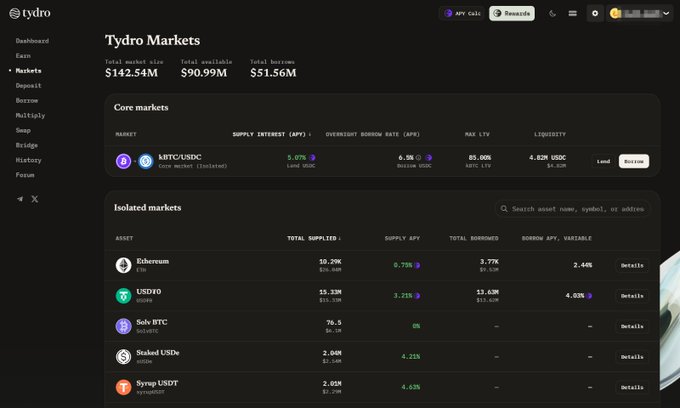Viewport: 680px width, 408px height.
Task: Click the $51.56M total borrows value
Action: (273, 73)
